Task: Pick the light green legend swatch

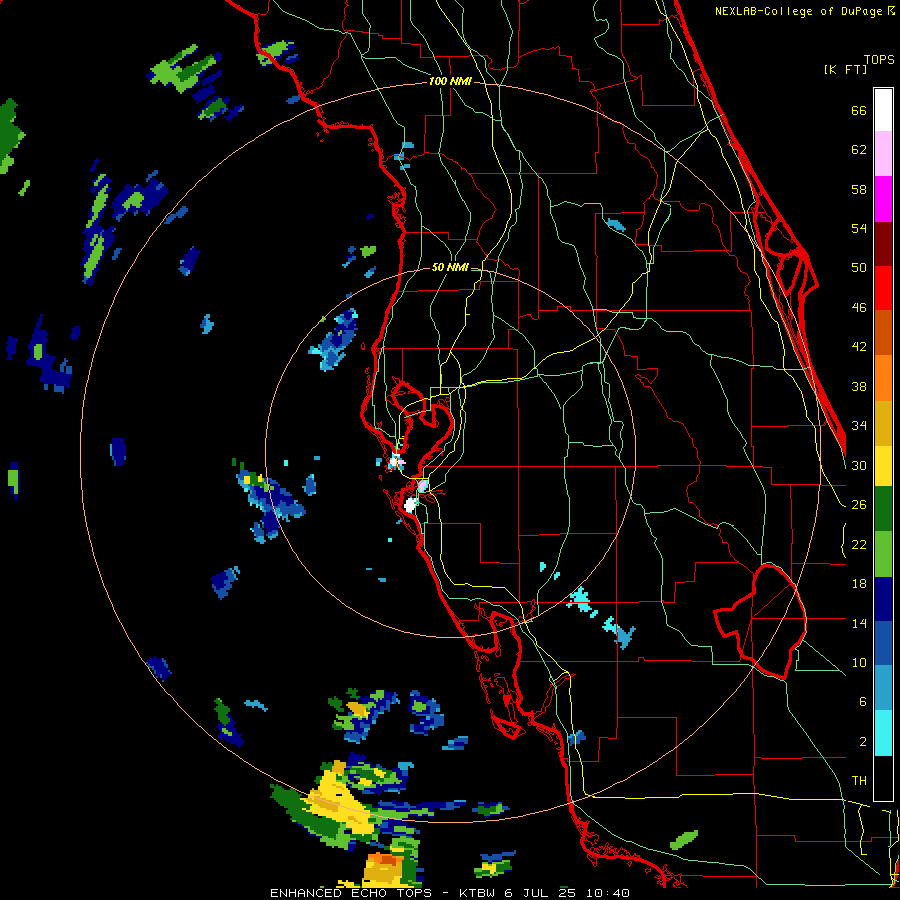Action: coord(883,554)
